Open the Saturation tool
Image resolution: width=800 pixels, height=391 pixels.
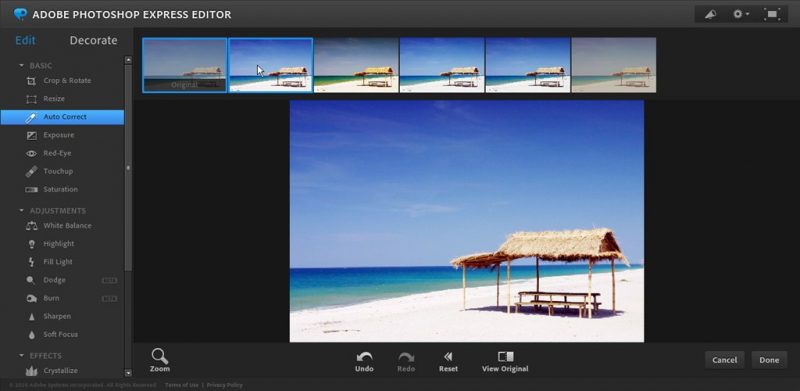tap(62, 189)
